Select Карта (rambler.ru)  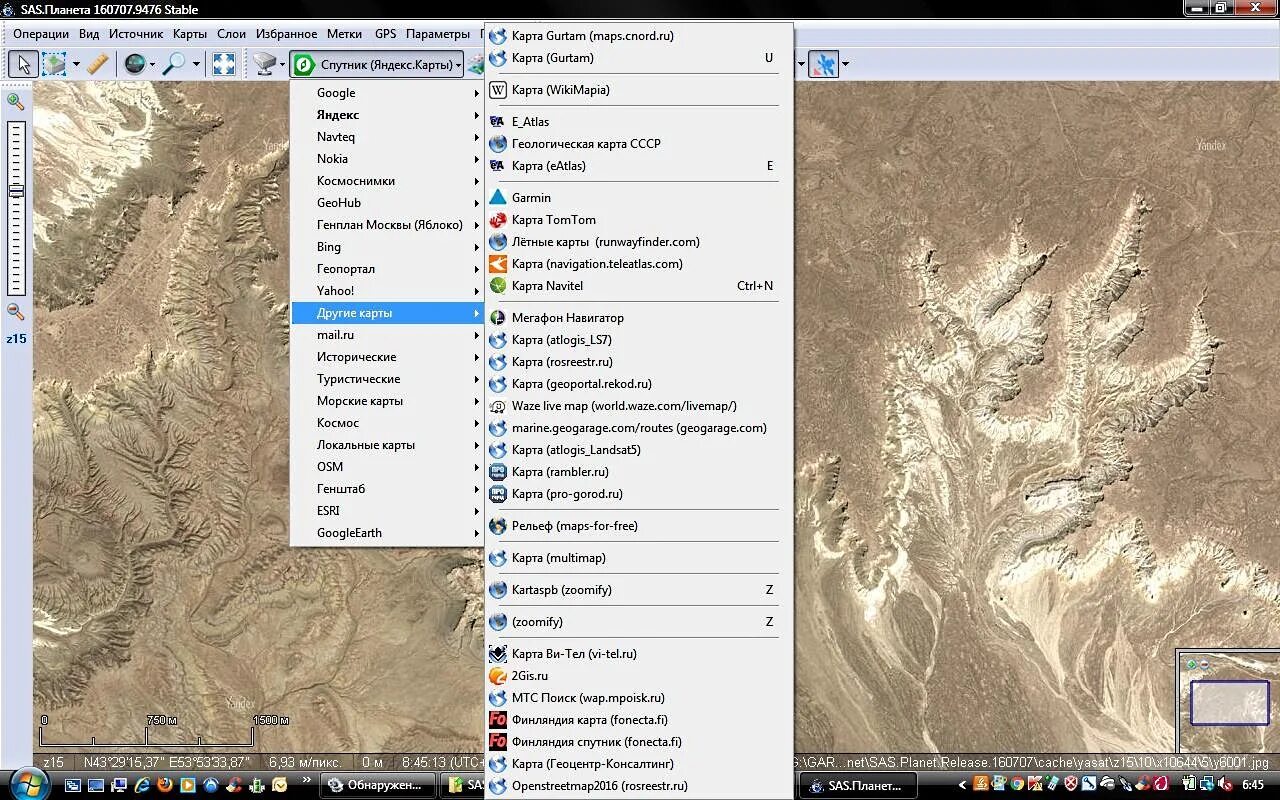tap(638, 472)
